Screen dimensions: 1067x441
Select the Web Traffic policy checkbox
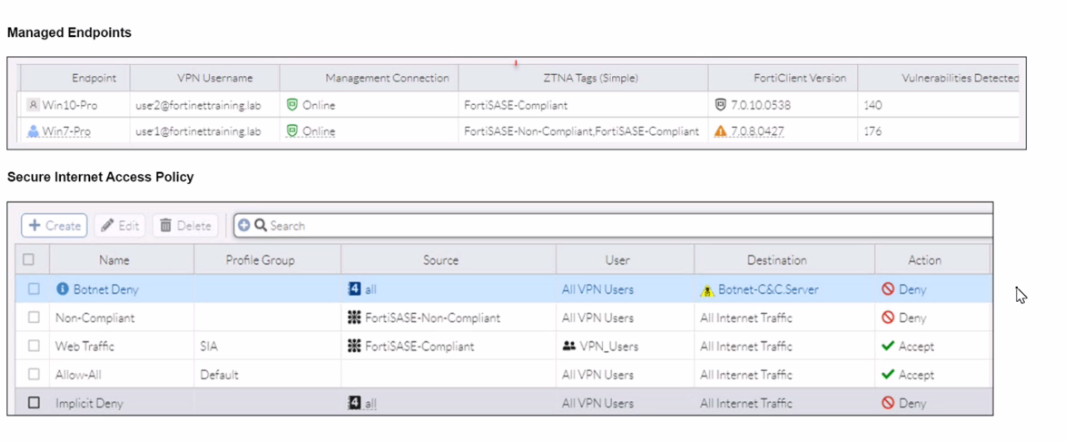click(x=34, y=347)
